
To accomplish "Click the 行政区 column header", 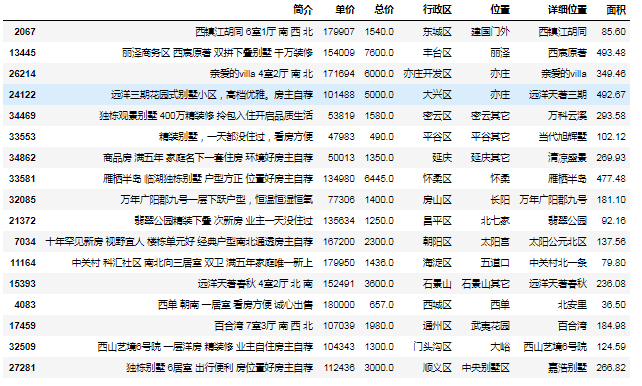I will (x=437, y=10).
